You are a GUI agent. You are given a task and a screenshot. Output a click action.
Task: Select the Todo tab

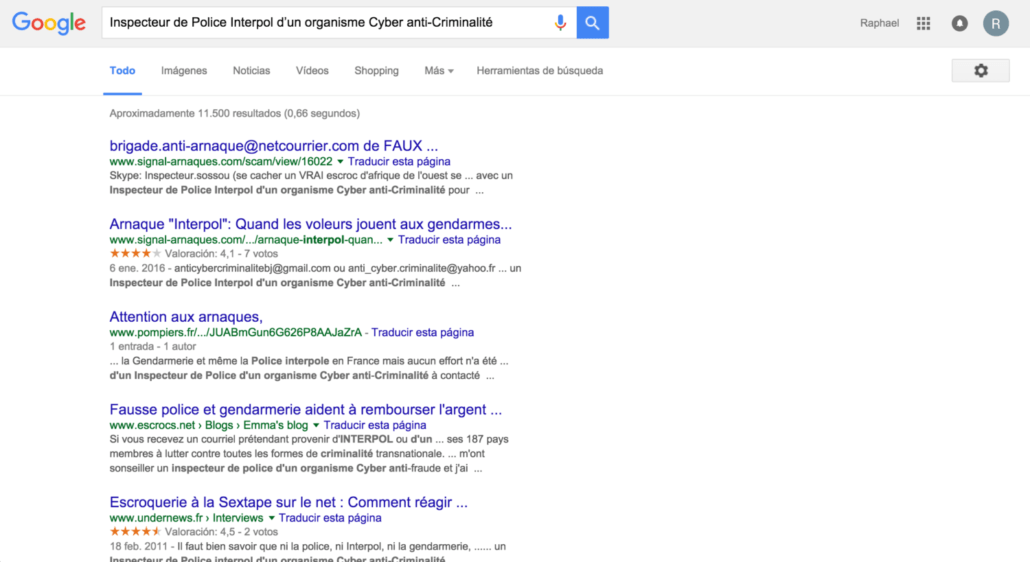click(122, 71)
